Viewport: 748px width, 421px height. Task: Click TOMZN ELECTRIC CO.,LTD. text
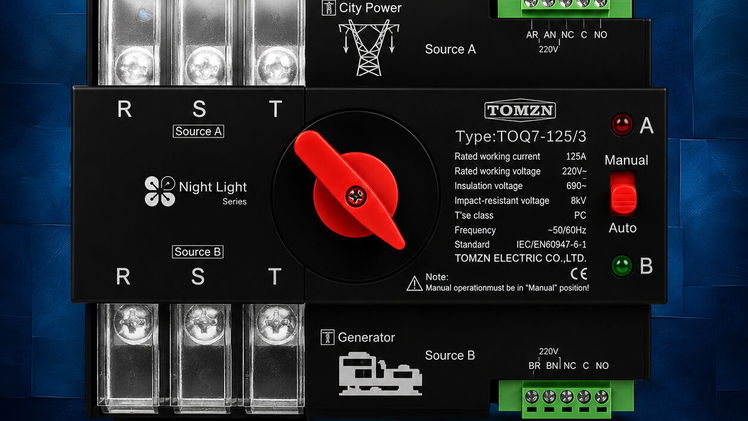point(520,258)
